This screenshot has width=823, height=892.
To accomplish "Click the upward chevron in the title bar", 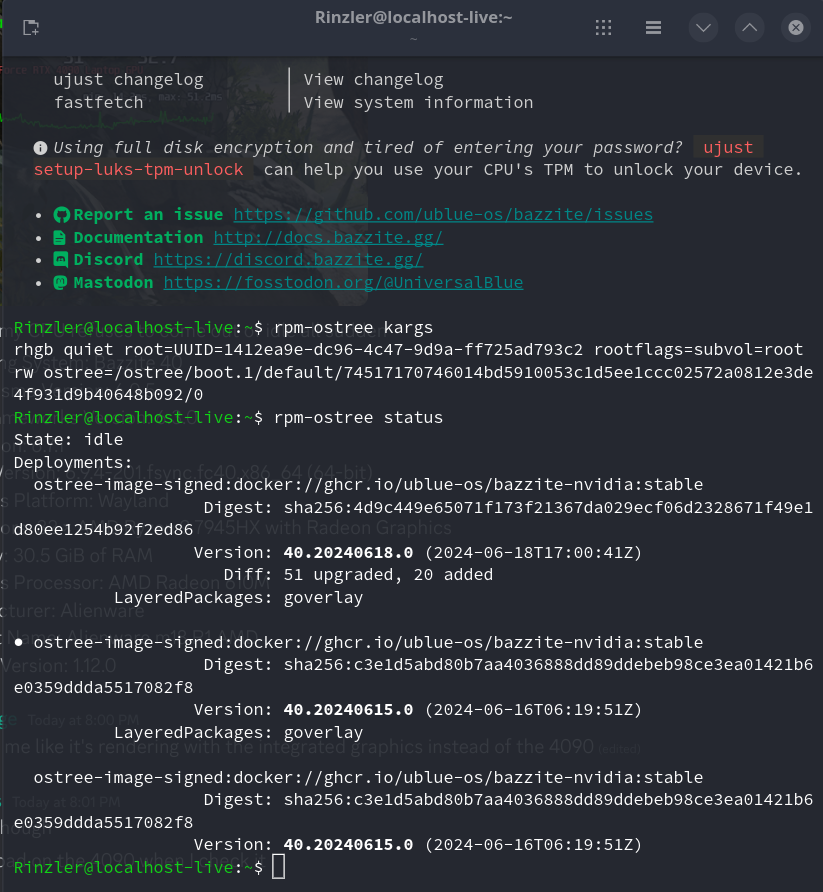I will [x=749, y=27].
